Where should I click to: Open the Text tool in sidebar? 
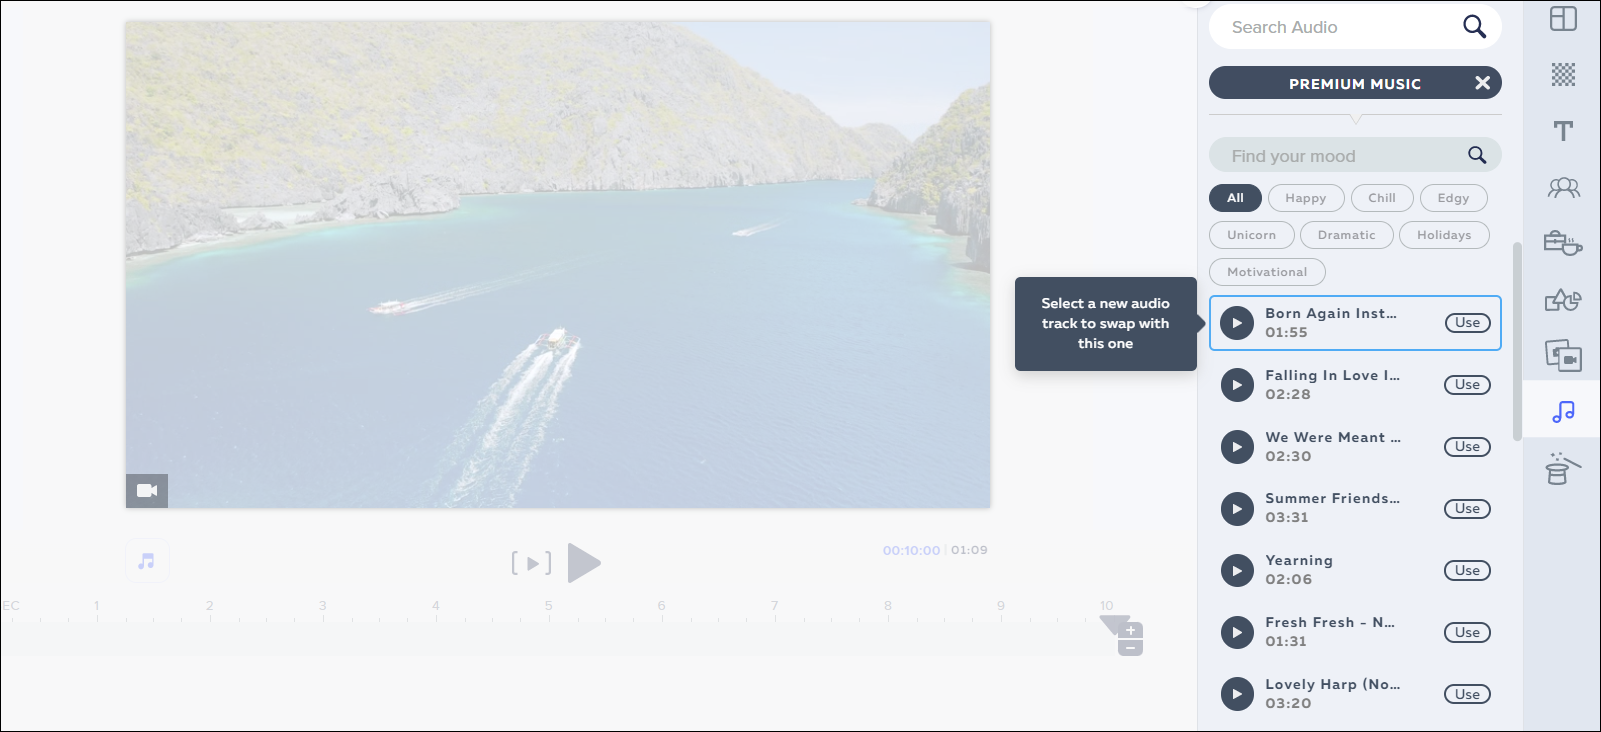click(x=1563, y=131)
